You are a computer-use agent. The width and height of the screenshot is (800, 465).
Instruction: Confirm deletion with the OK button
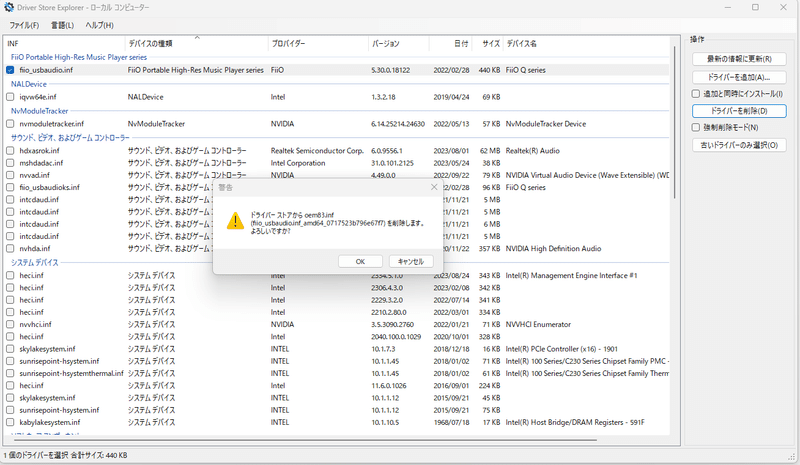pyautogui.click(x=360, y=261)
